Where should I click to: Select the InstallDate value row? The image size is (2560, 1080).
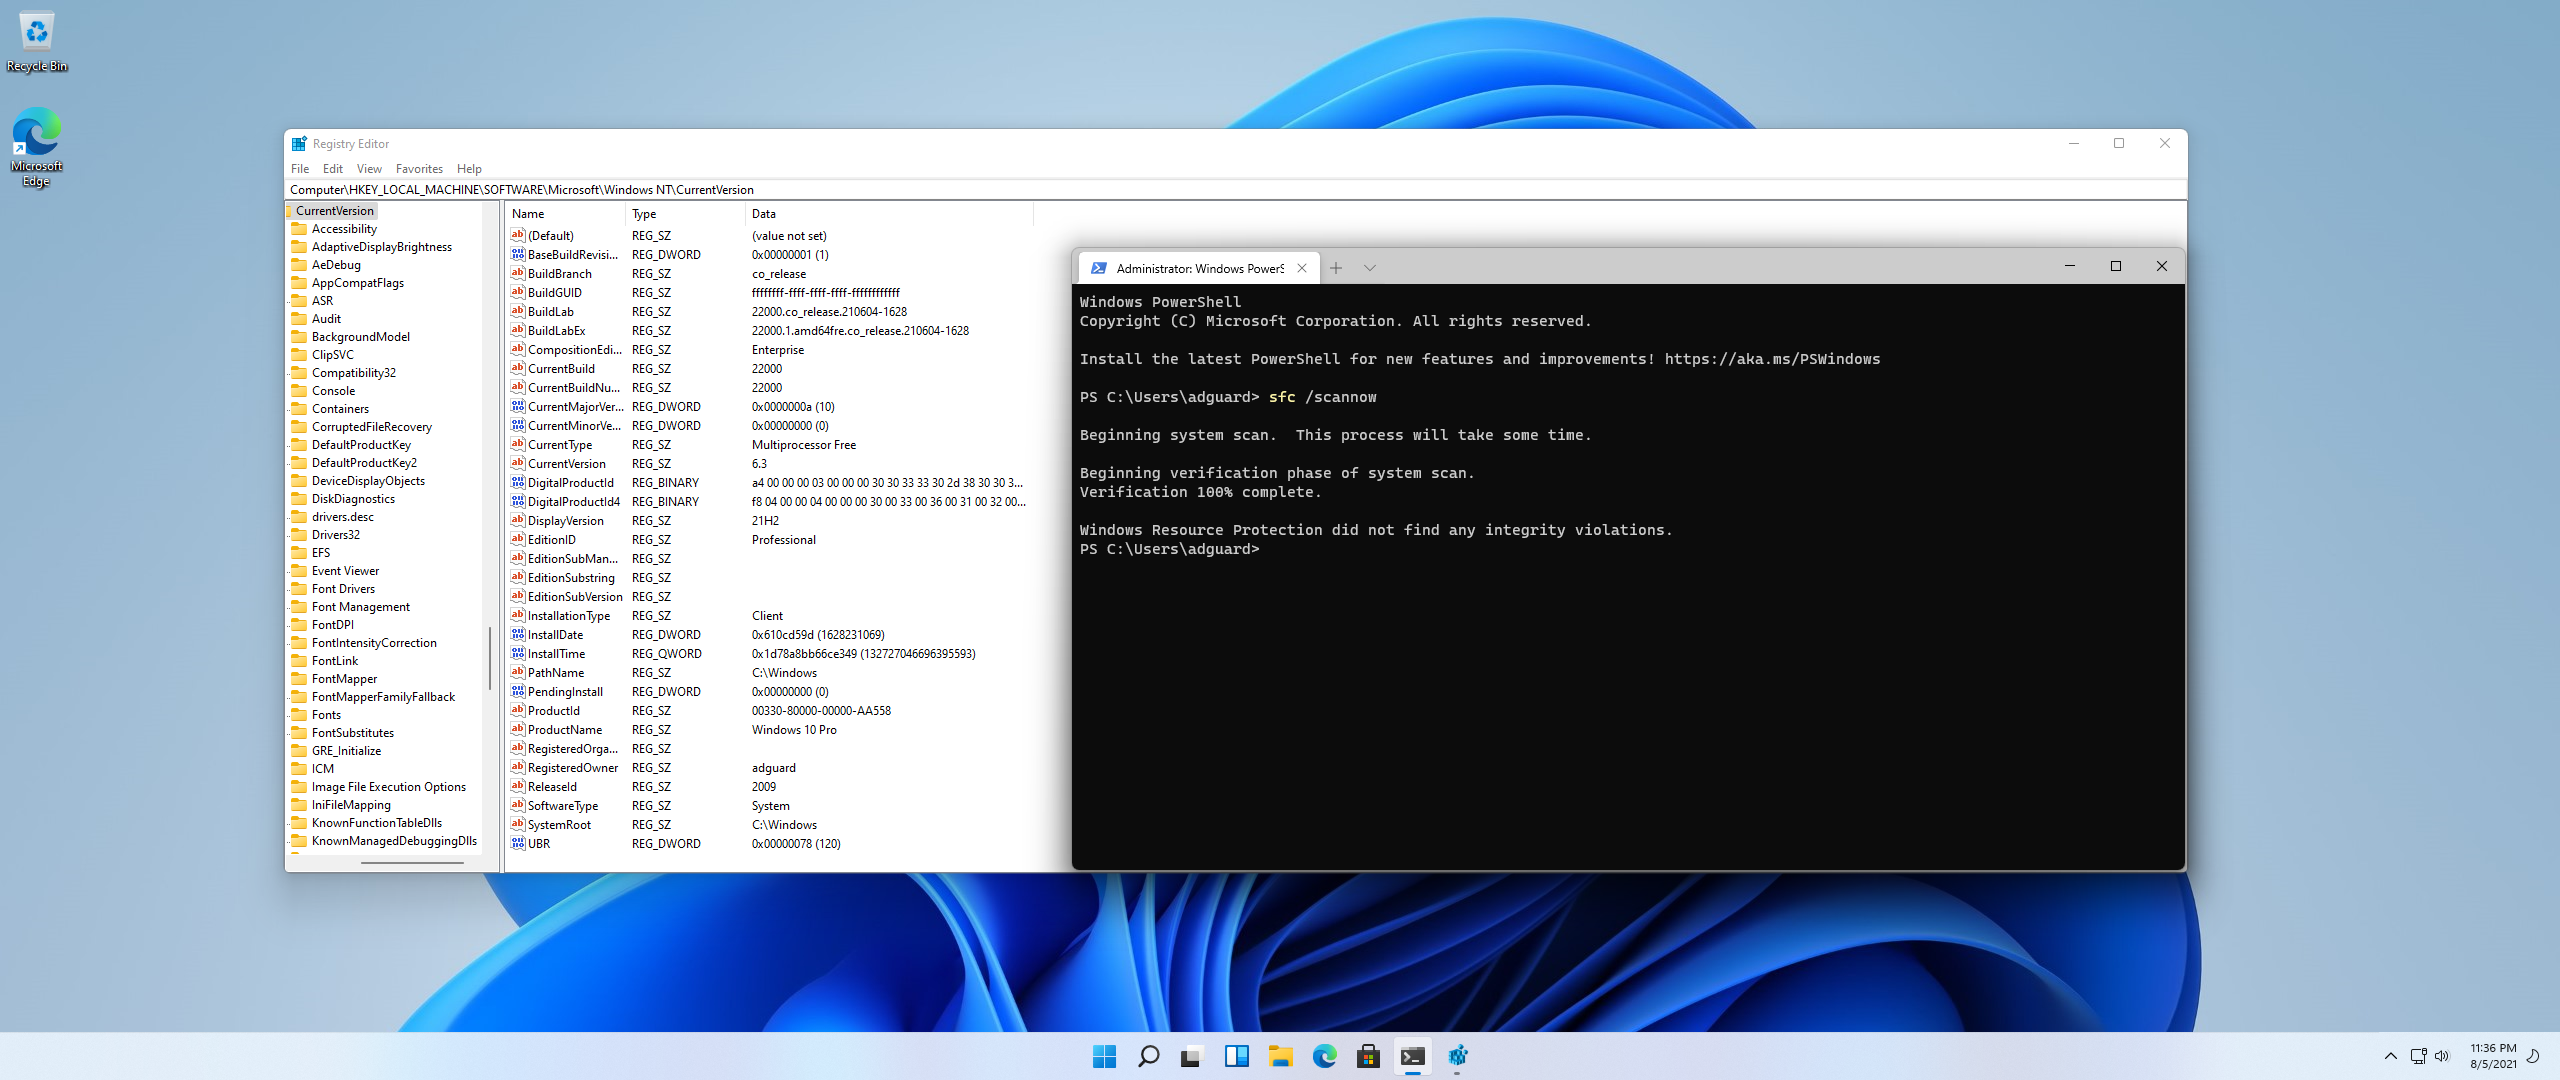(x=769, y=635)
